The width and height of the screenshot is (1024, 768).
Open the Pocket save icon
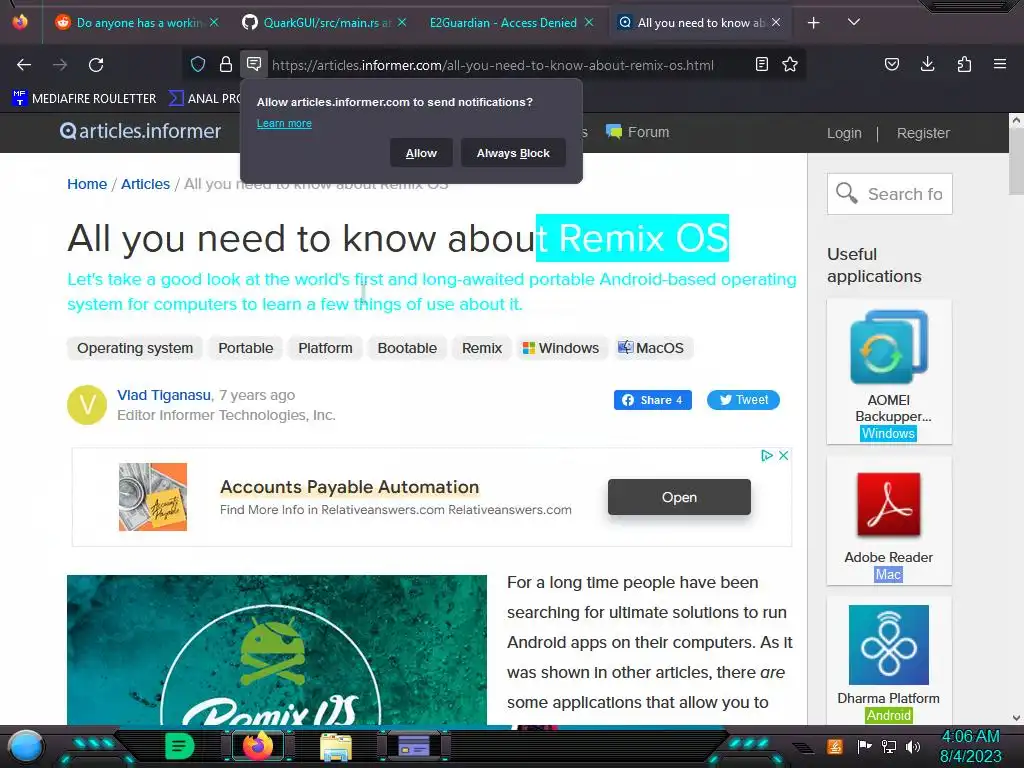coord(891,64)
